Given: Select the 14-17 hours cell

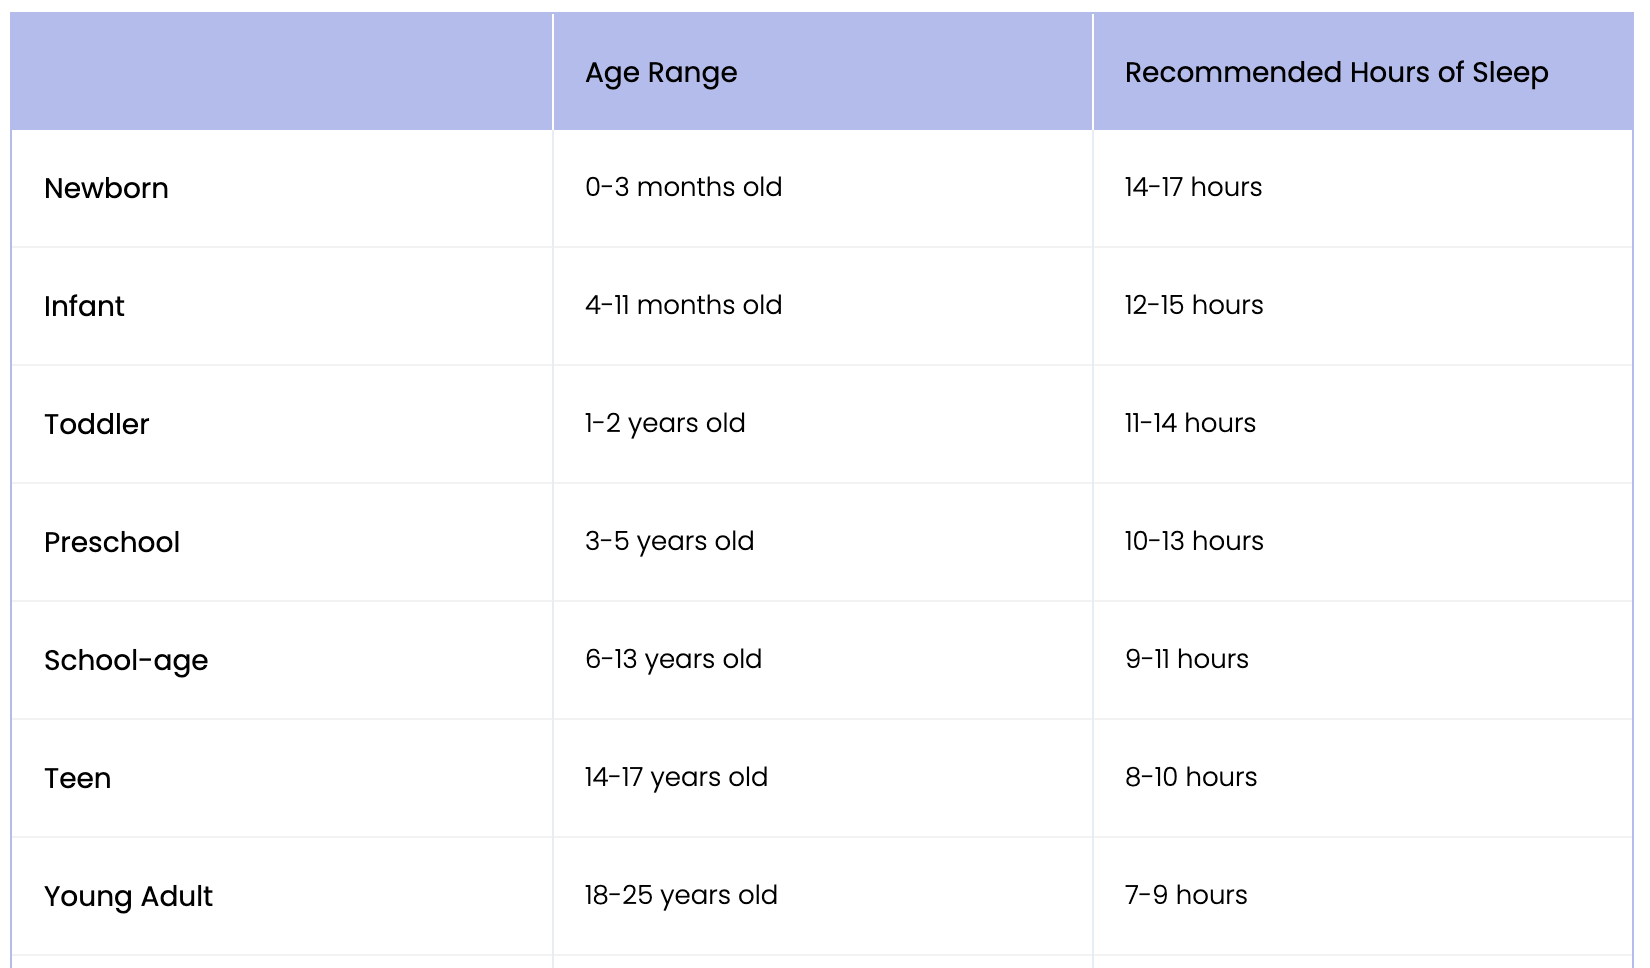Looking at the screenshot, I should point(1193,187).
